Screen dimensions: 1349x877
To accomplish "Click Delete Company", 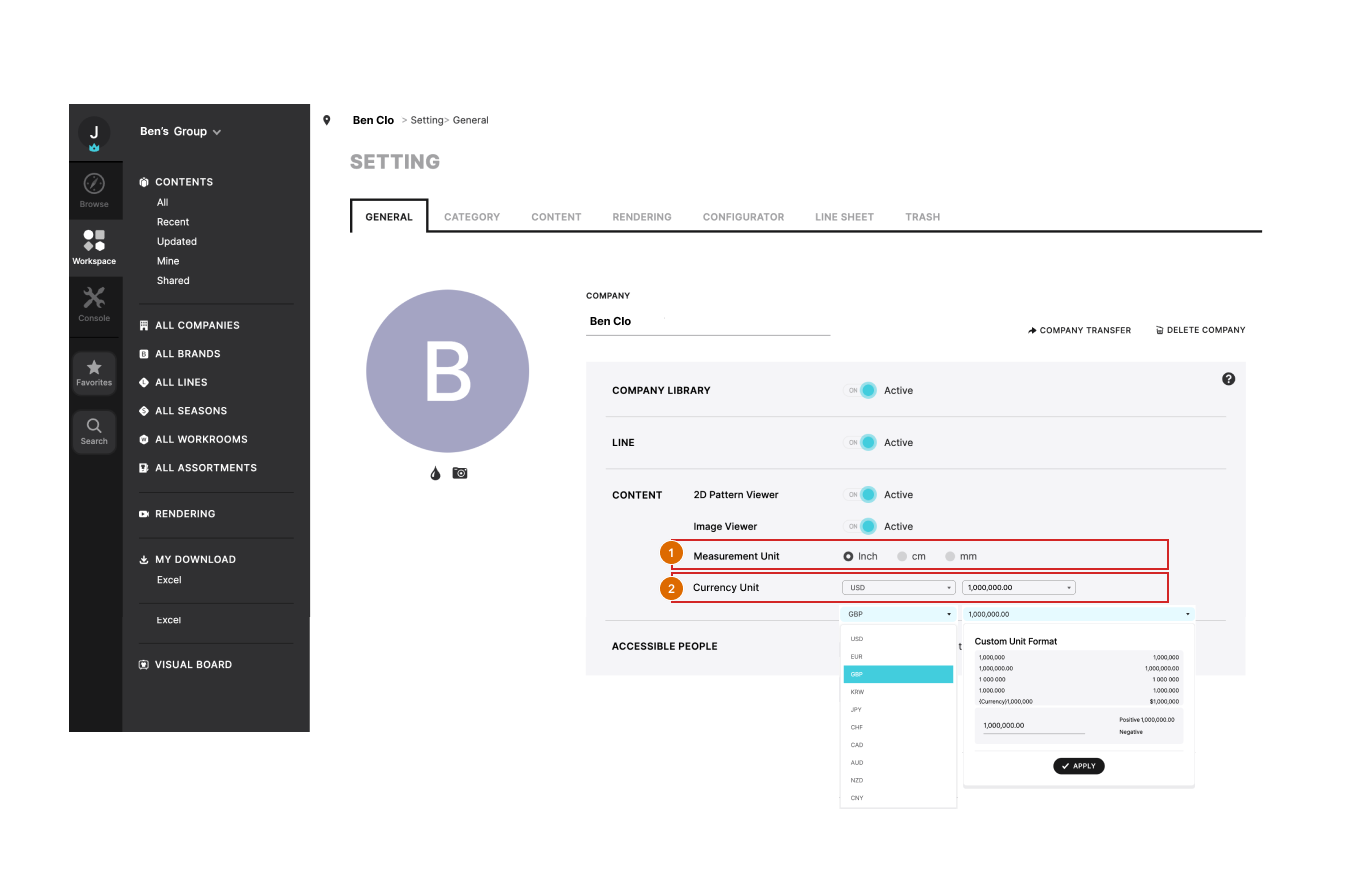I will pyautogui.click(x=1200, y=330).
